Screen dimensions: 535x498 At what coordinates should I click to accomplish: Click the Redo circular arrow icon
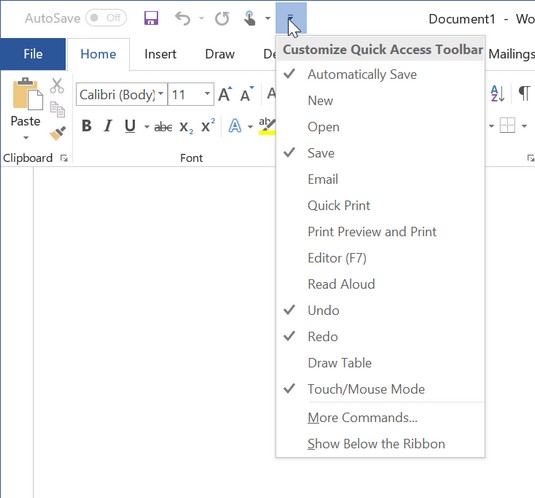point(222,18)
